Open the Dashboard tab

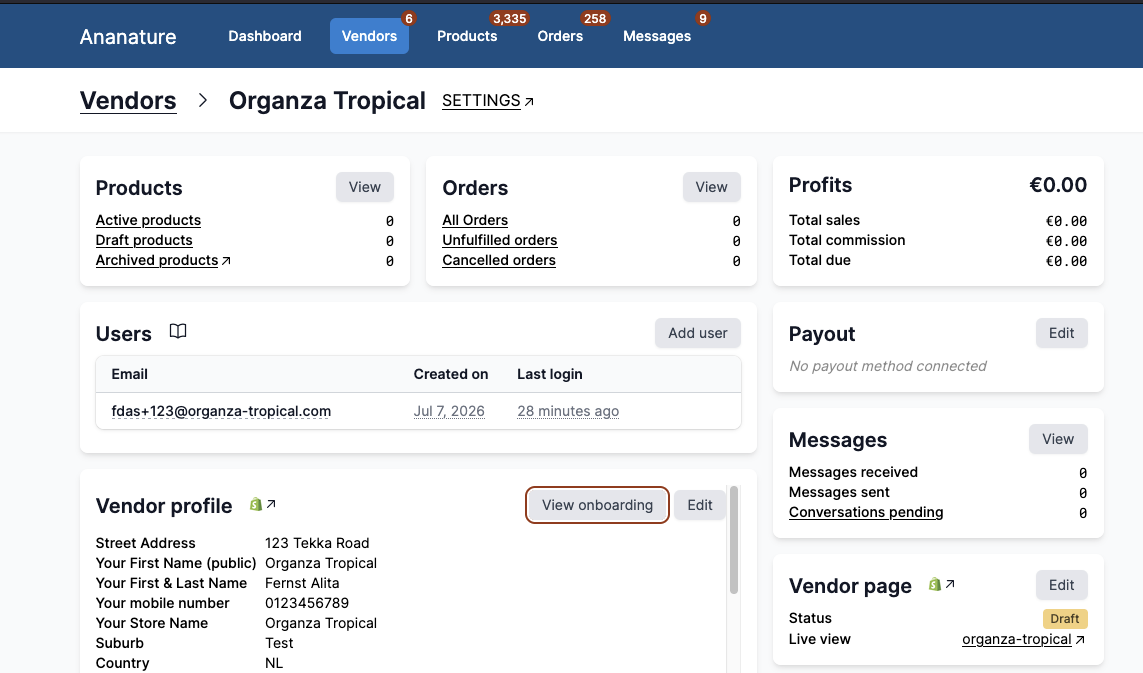click(x=265, y=36)
